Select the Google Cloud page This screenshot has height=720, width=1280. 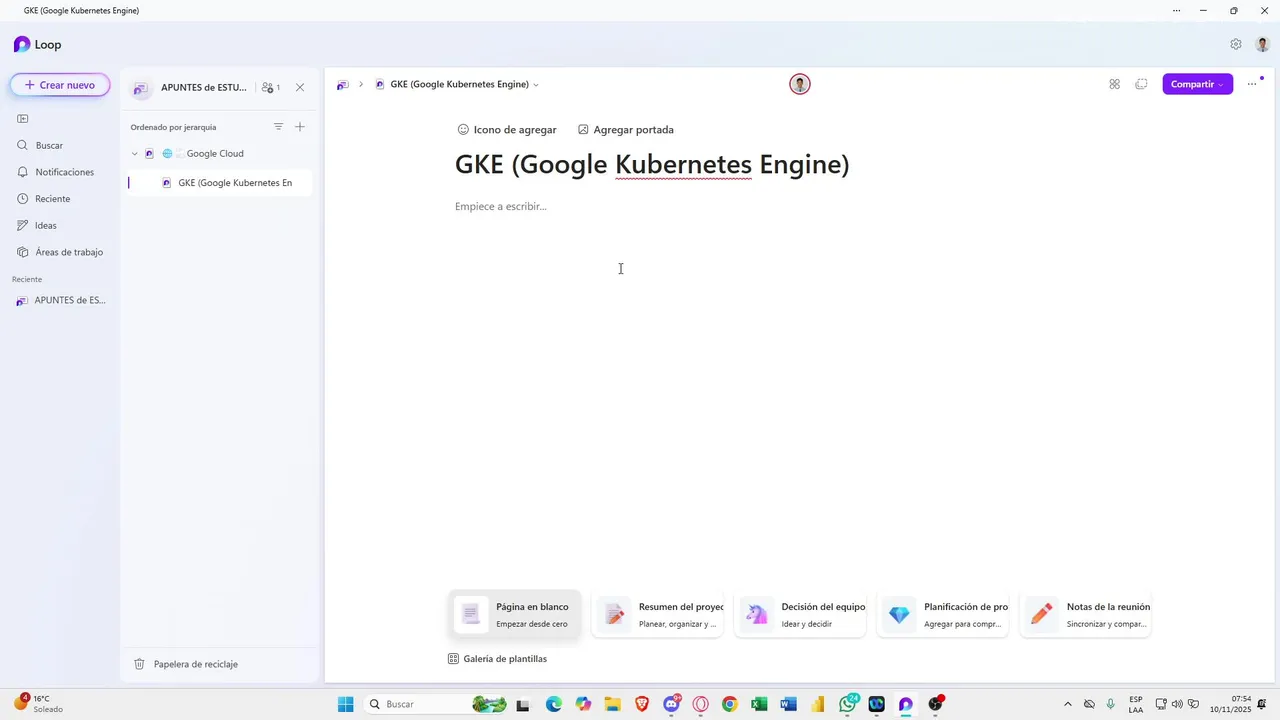coord(215,154)
